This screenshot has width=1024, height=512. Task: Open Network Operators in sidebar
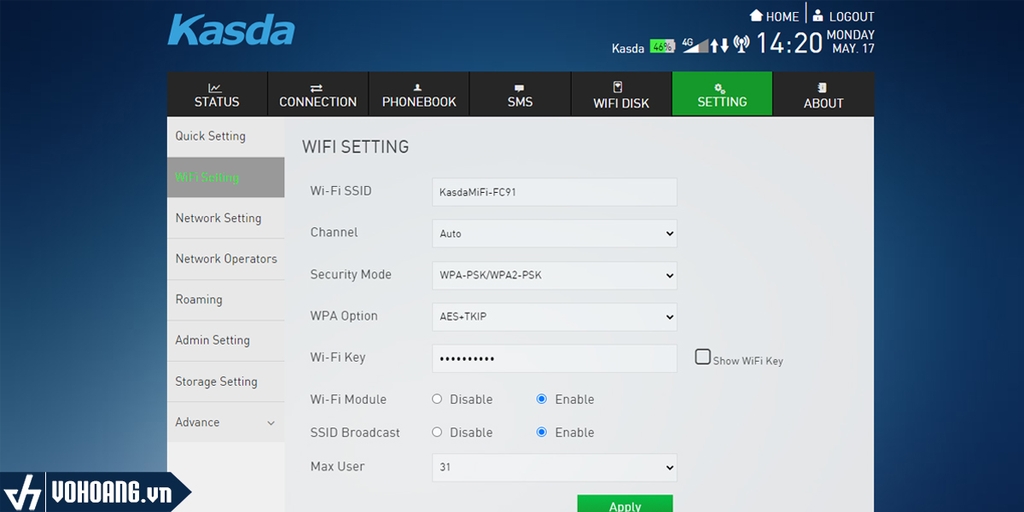[x=225, y=259]
